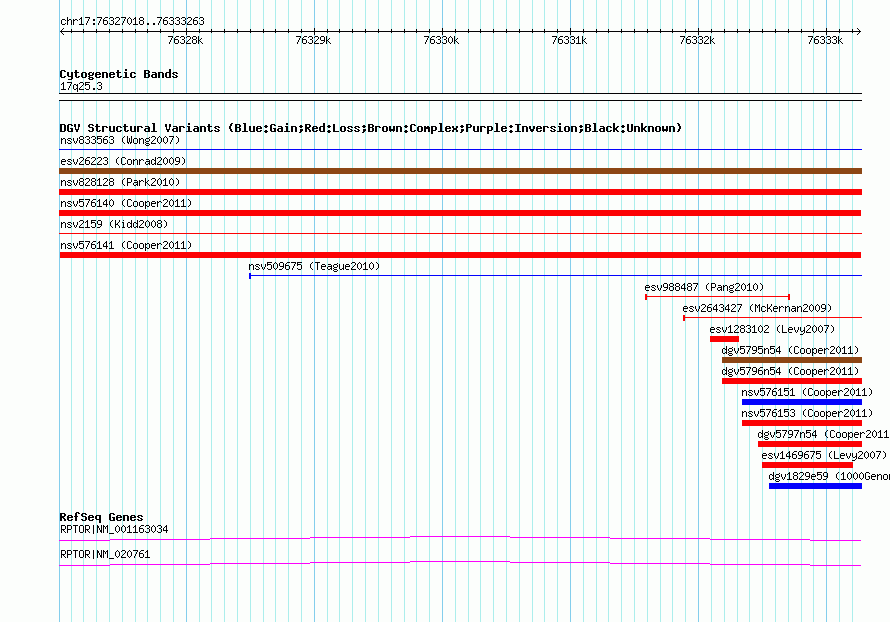Screen dimensions: 890x622
Task: Click the 76330k ruler tick label
Action: click(441, 40)
